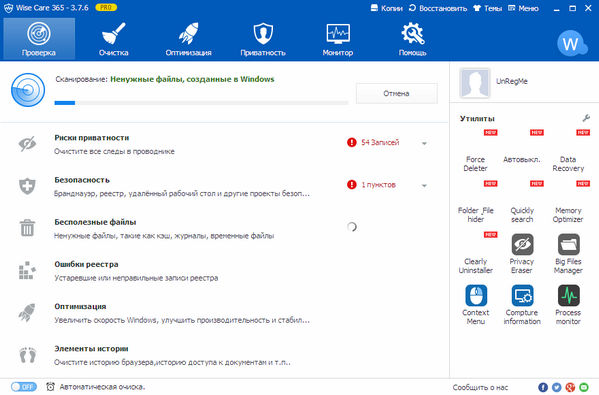Click the 54 Записей result link
This screenshot has width=599, height=395.
click(x=380, y=142)
